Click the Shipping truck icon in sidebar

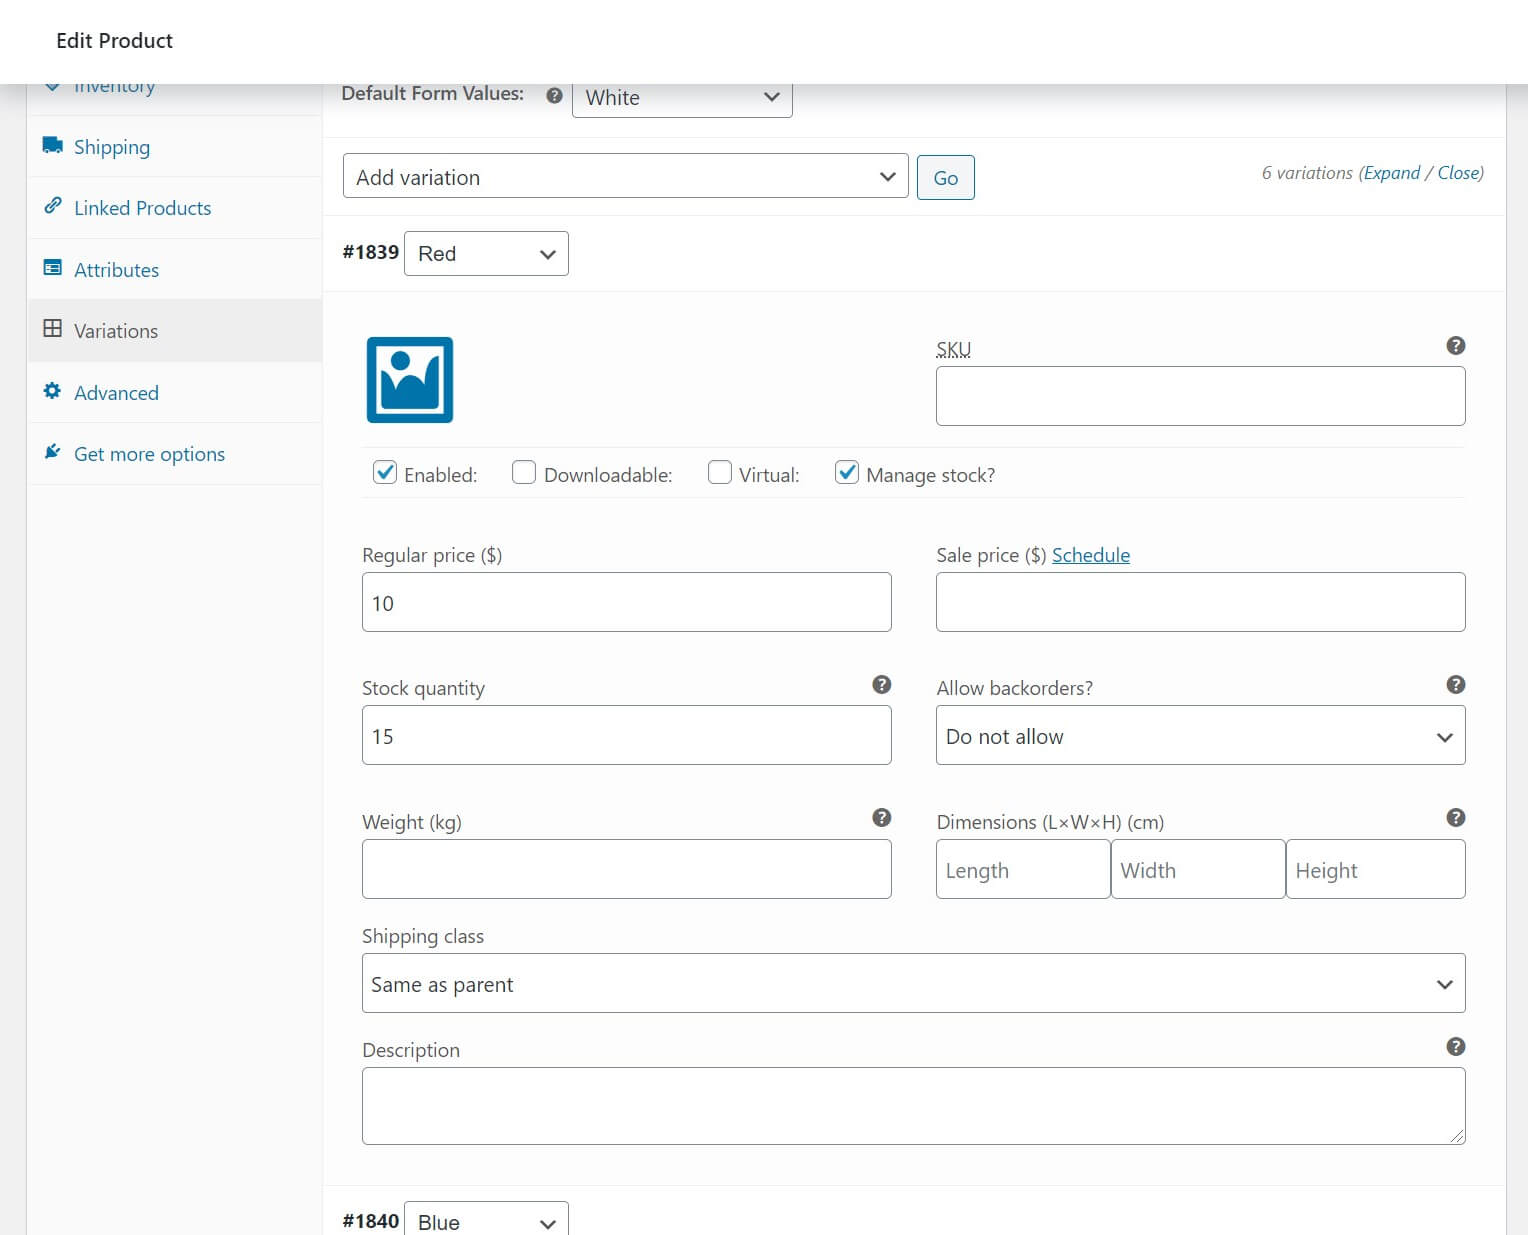53,146
